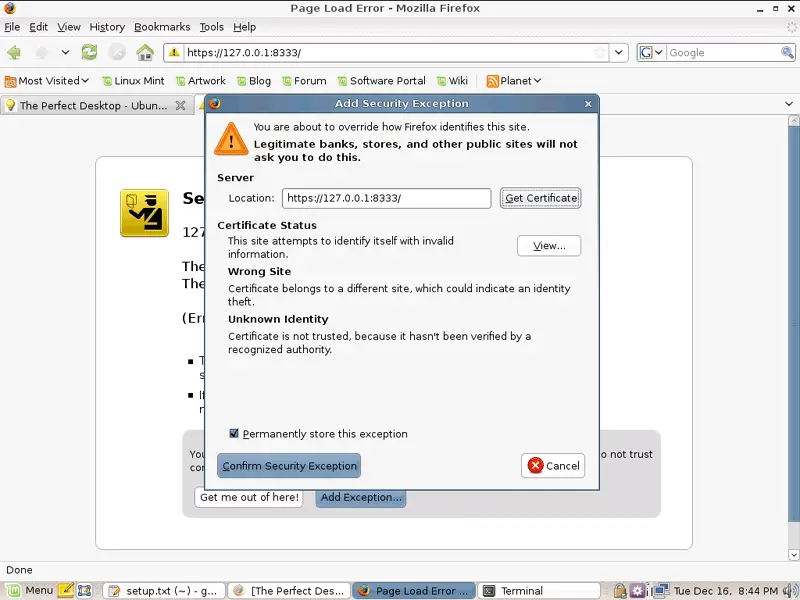
Task: Click the server Location input field
Action: tap(387, 198)
